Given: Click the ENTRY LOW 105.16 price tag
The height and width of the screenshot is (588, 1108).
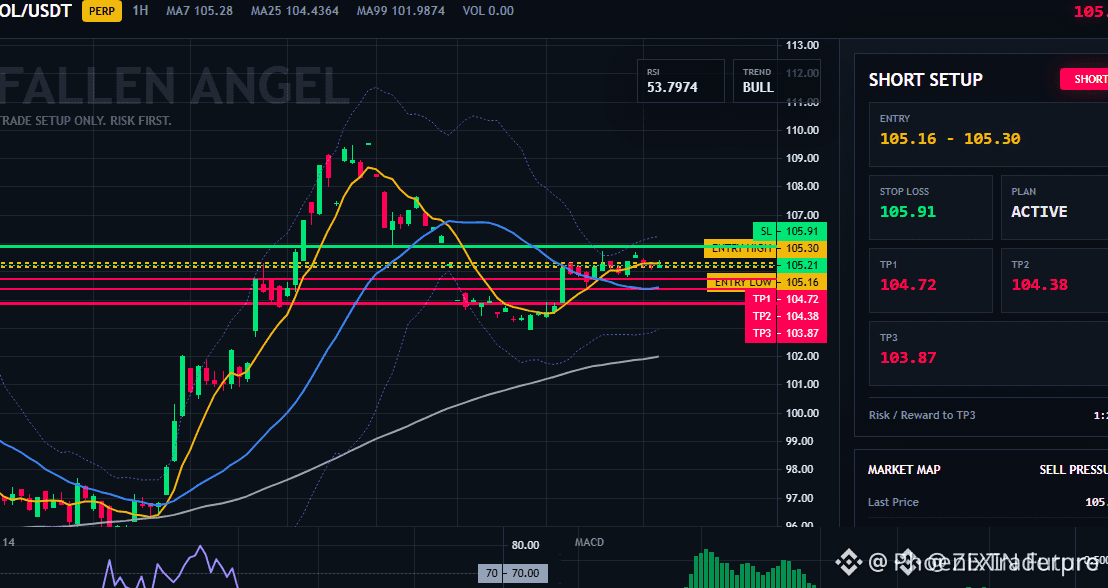Looking at the screenshot, I should point(766,282).
